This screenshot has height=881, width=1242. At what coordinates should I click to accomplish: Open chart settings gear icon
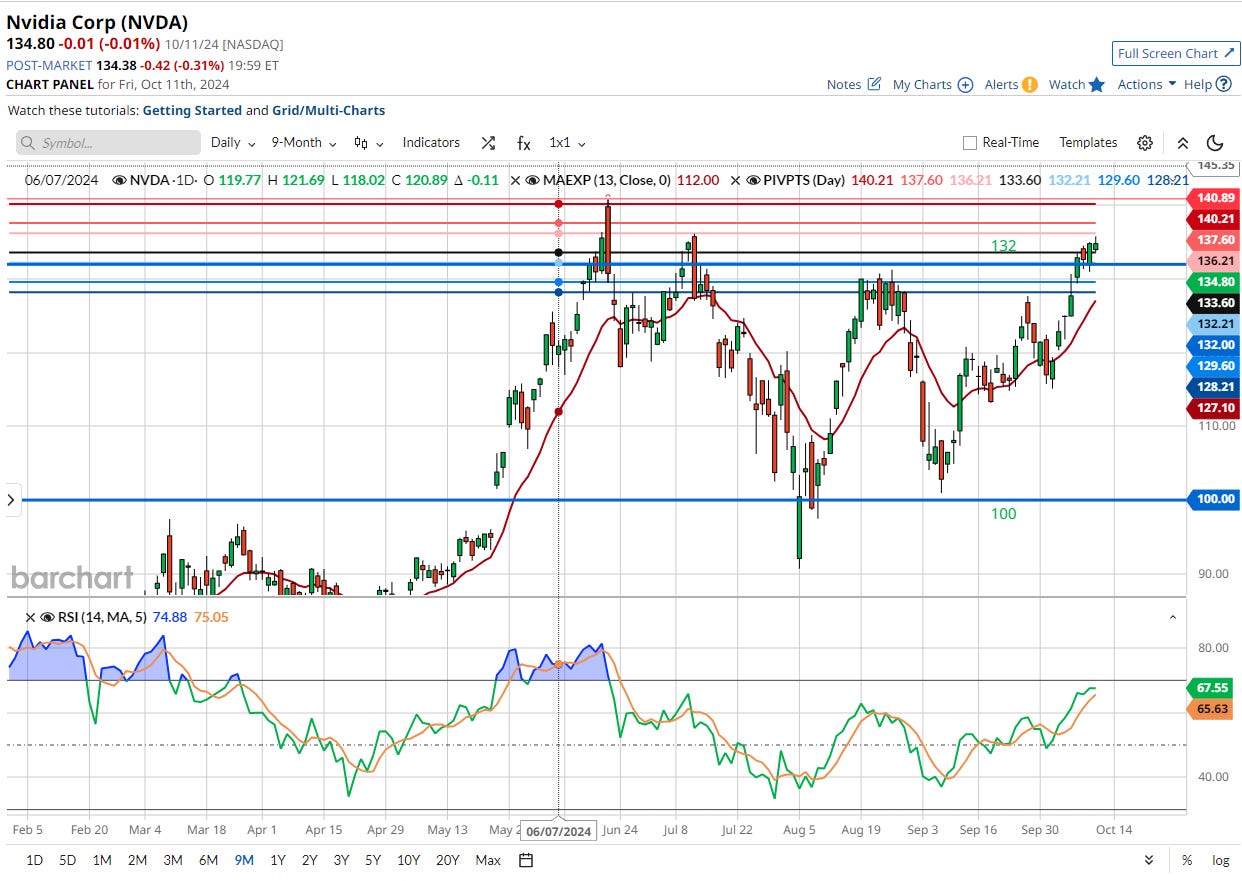click(x=1145, y=143)
